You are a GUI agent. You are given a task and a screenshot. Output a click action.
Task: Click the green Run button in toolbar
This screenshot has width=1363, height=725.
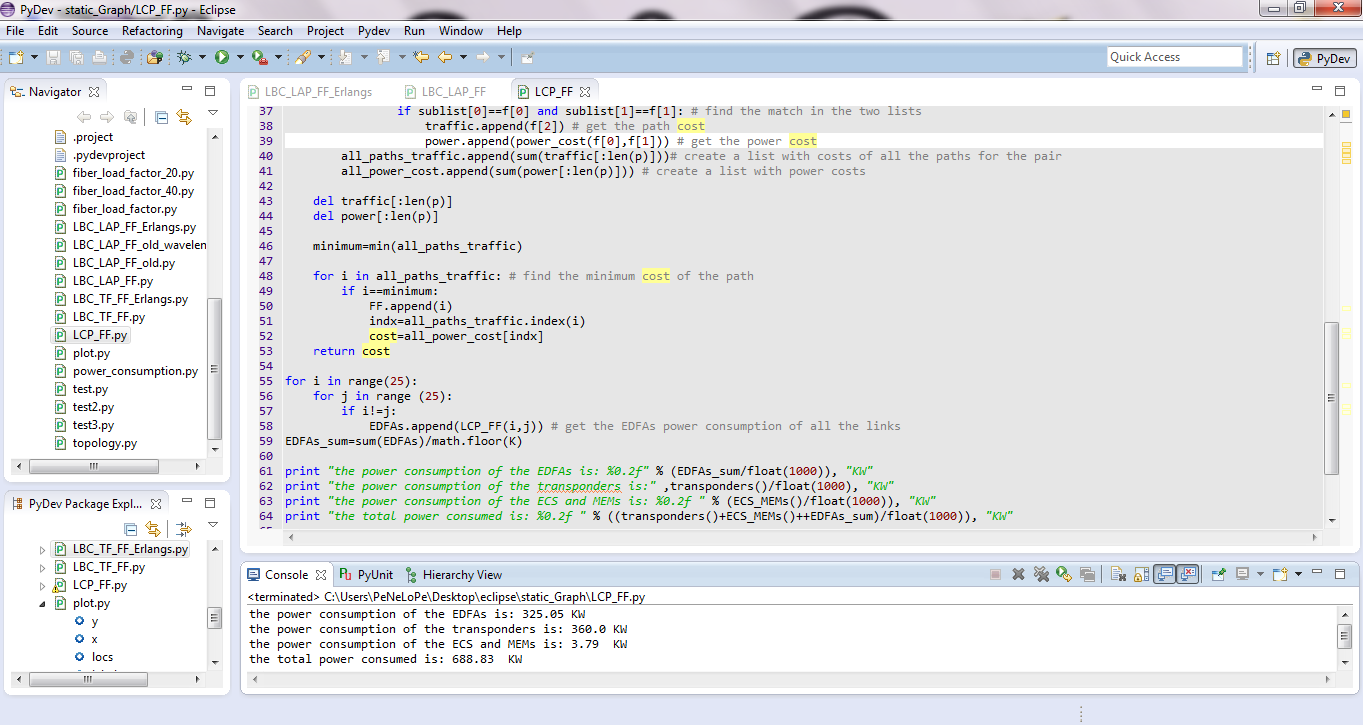coord(221,57)
